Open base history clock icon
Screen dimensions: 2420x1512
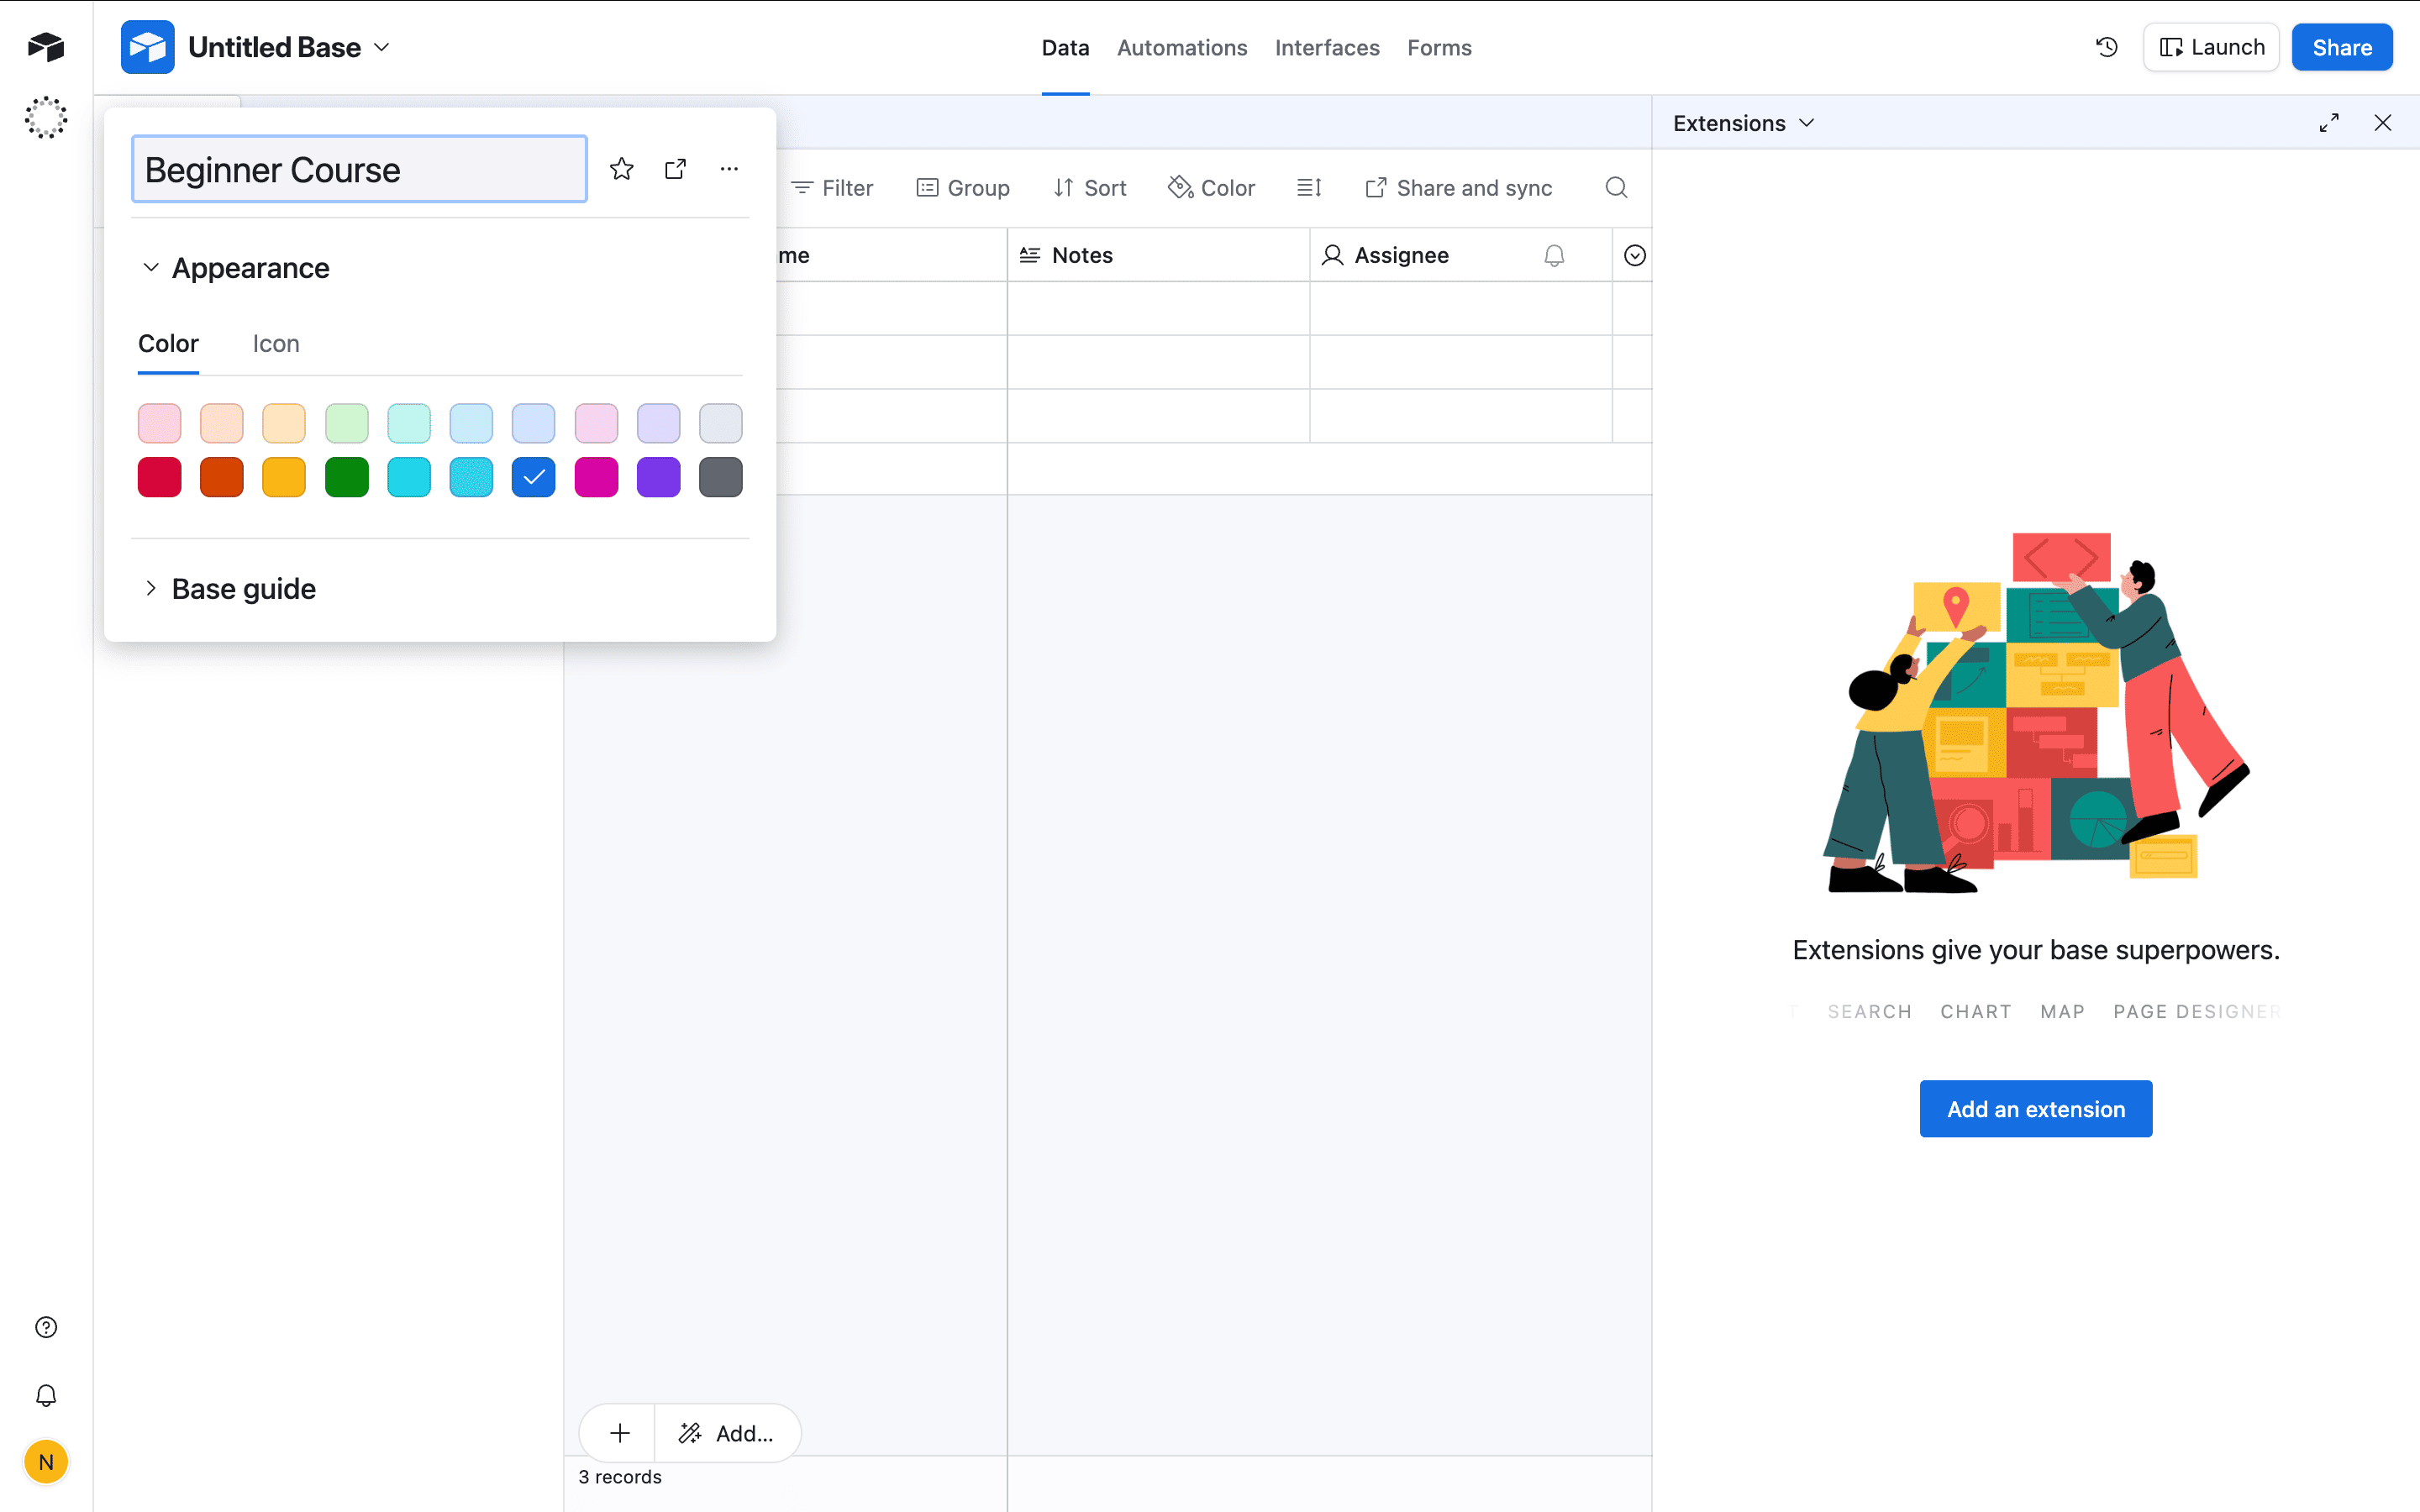point(2107,47)
